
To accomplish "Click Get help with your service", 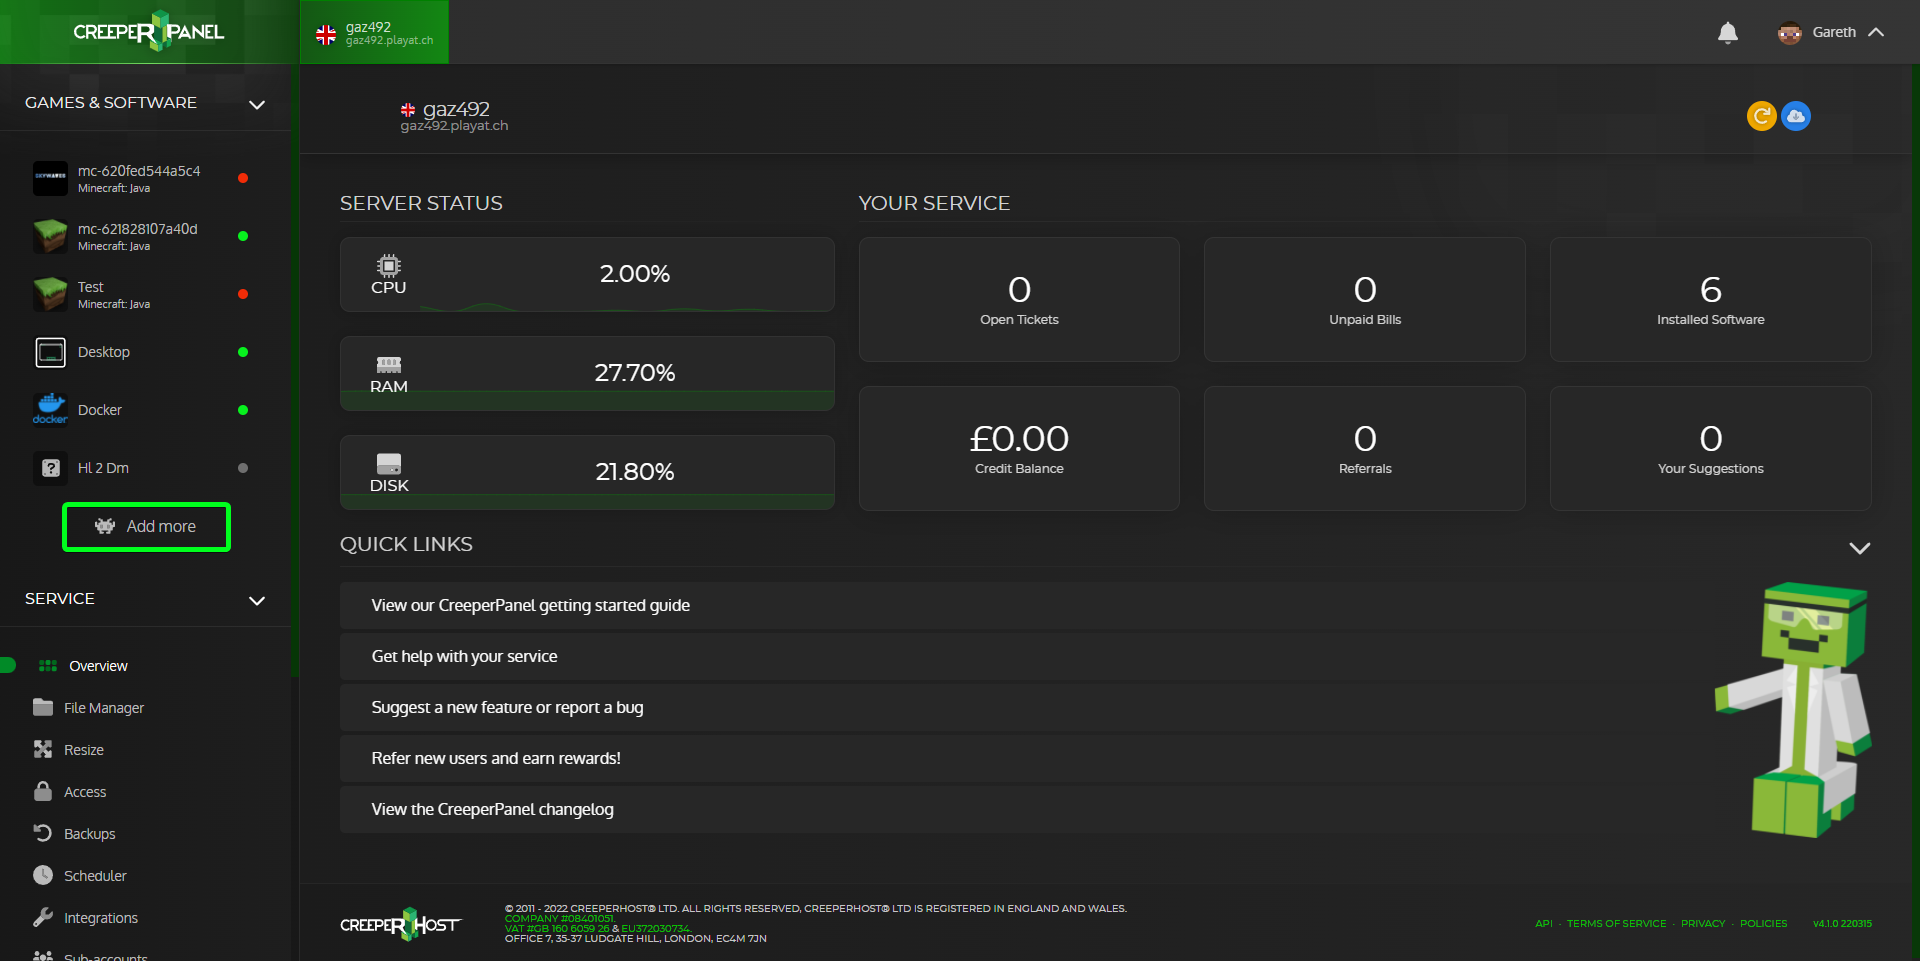I will point(464,656).
